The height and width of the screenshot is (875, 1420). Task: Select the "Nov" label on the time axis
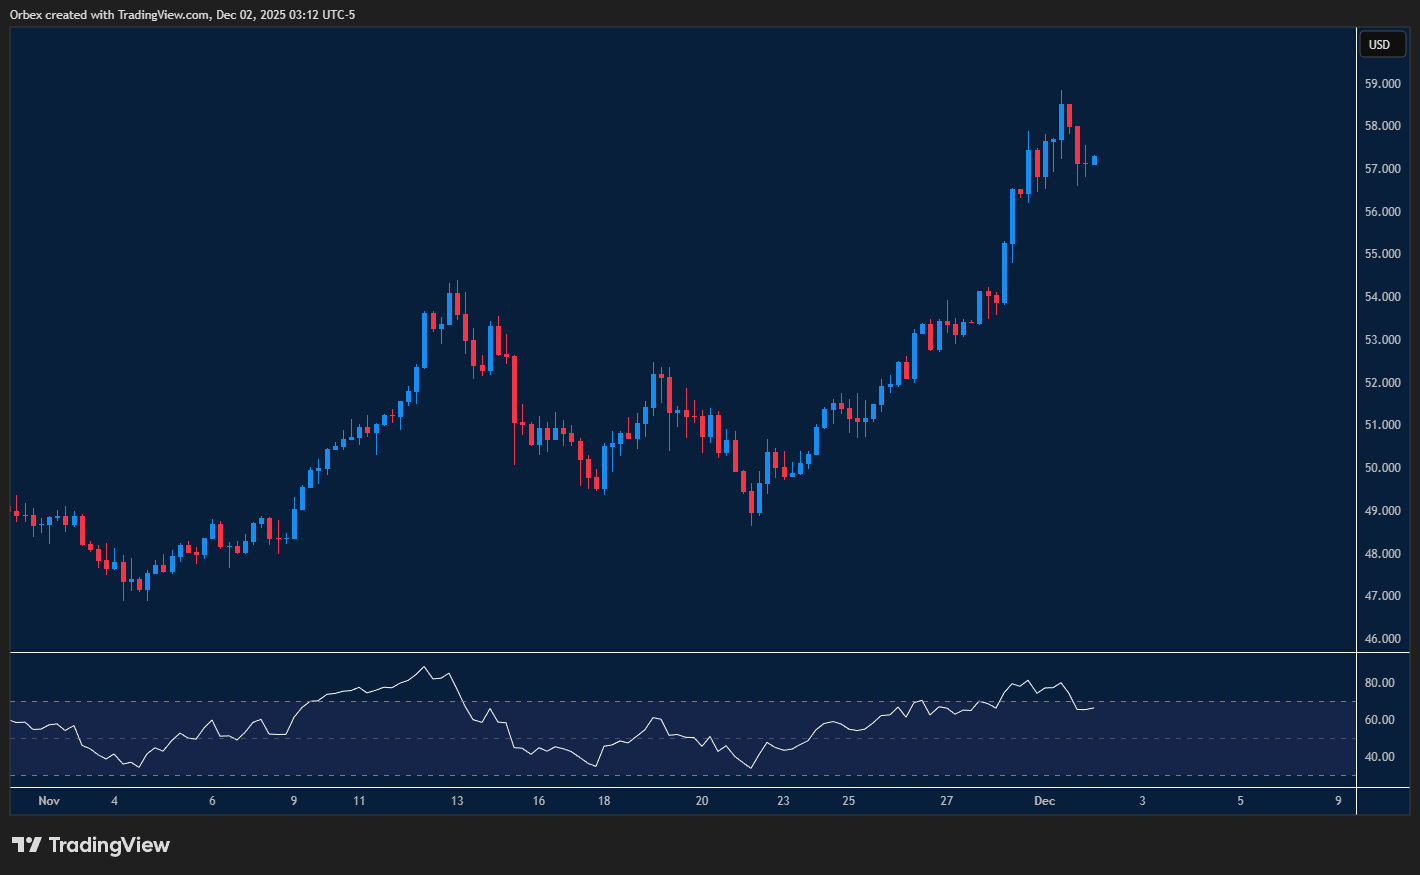click(48, 801)
